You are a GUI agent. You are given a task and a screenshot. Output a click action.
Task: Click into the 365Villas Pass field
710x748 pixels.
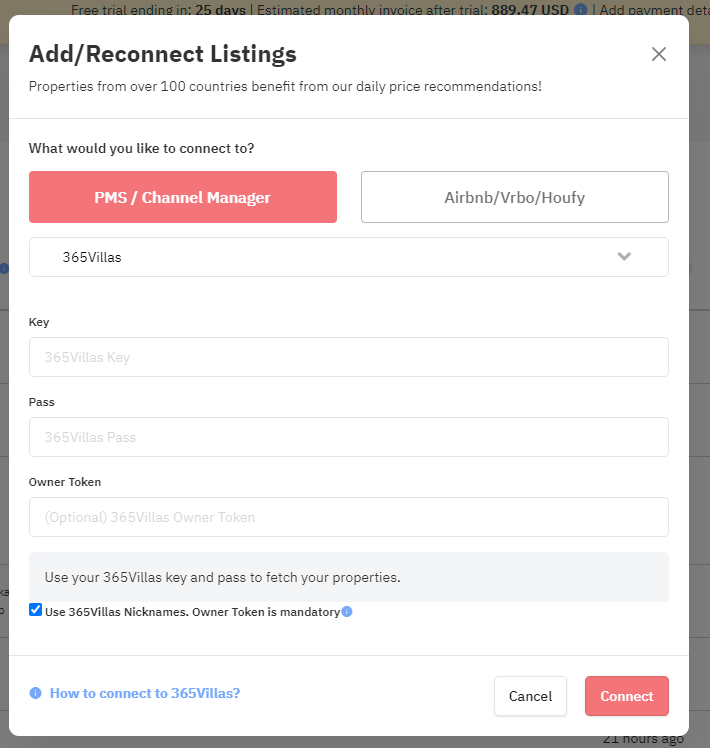pos(349,437)
